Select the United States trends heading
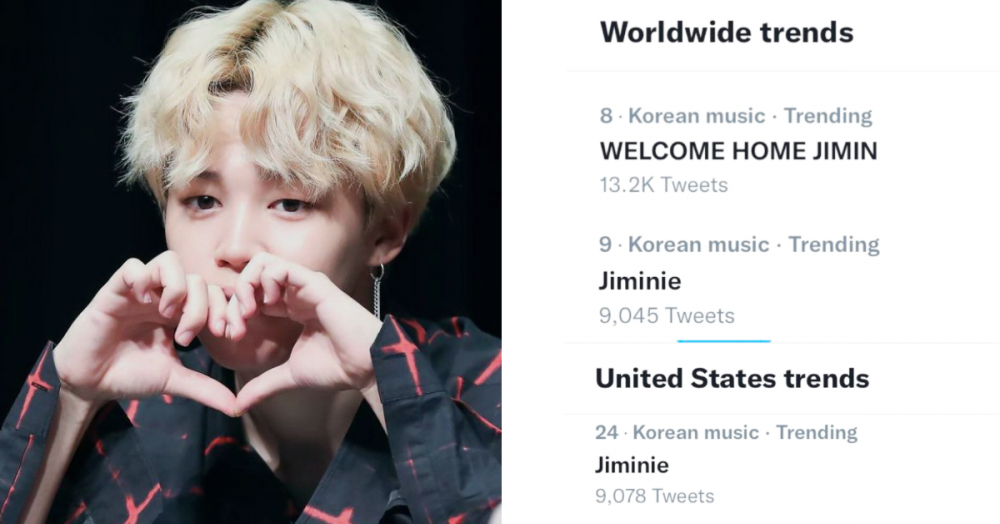Viewport: 1000px width, 524px height. click(x=732, y=379)
